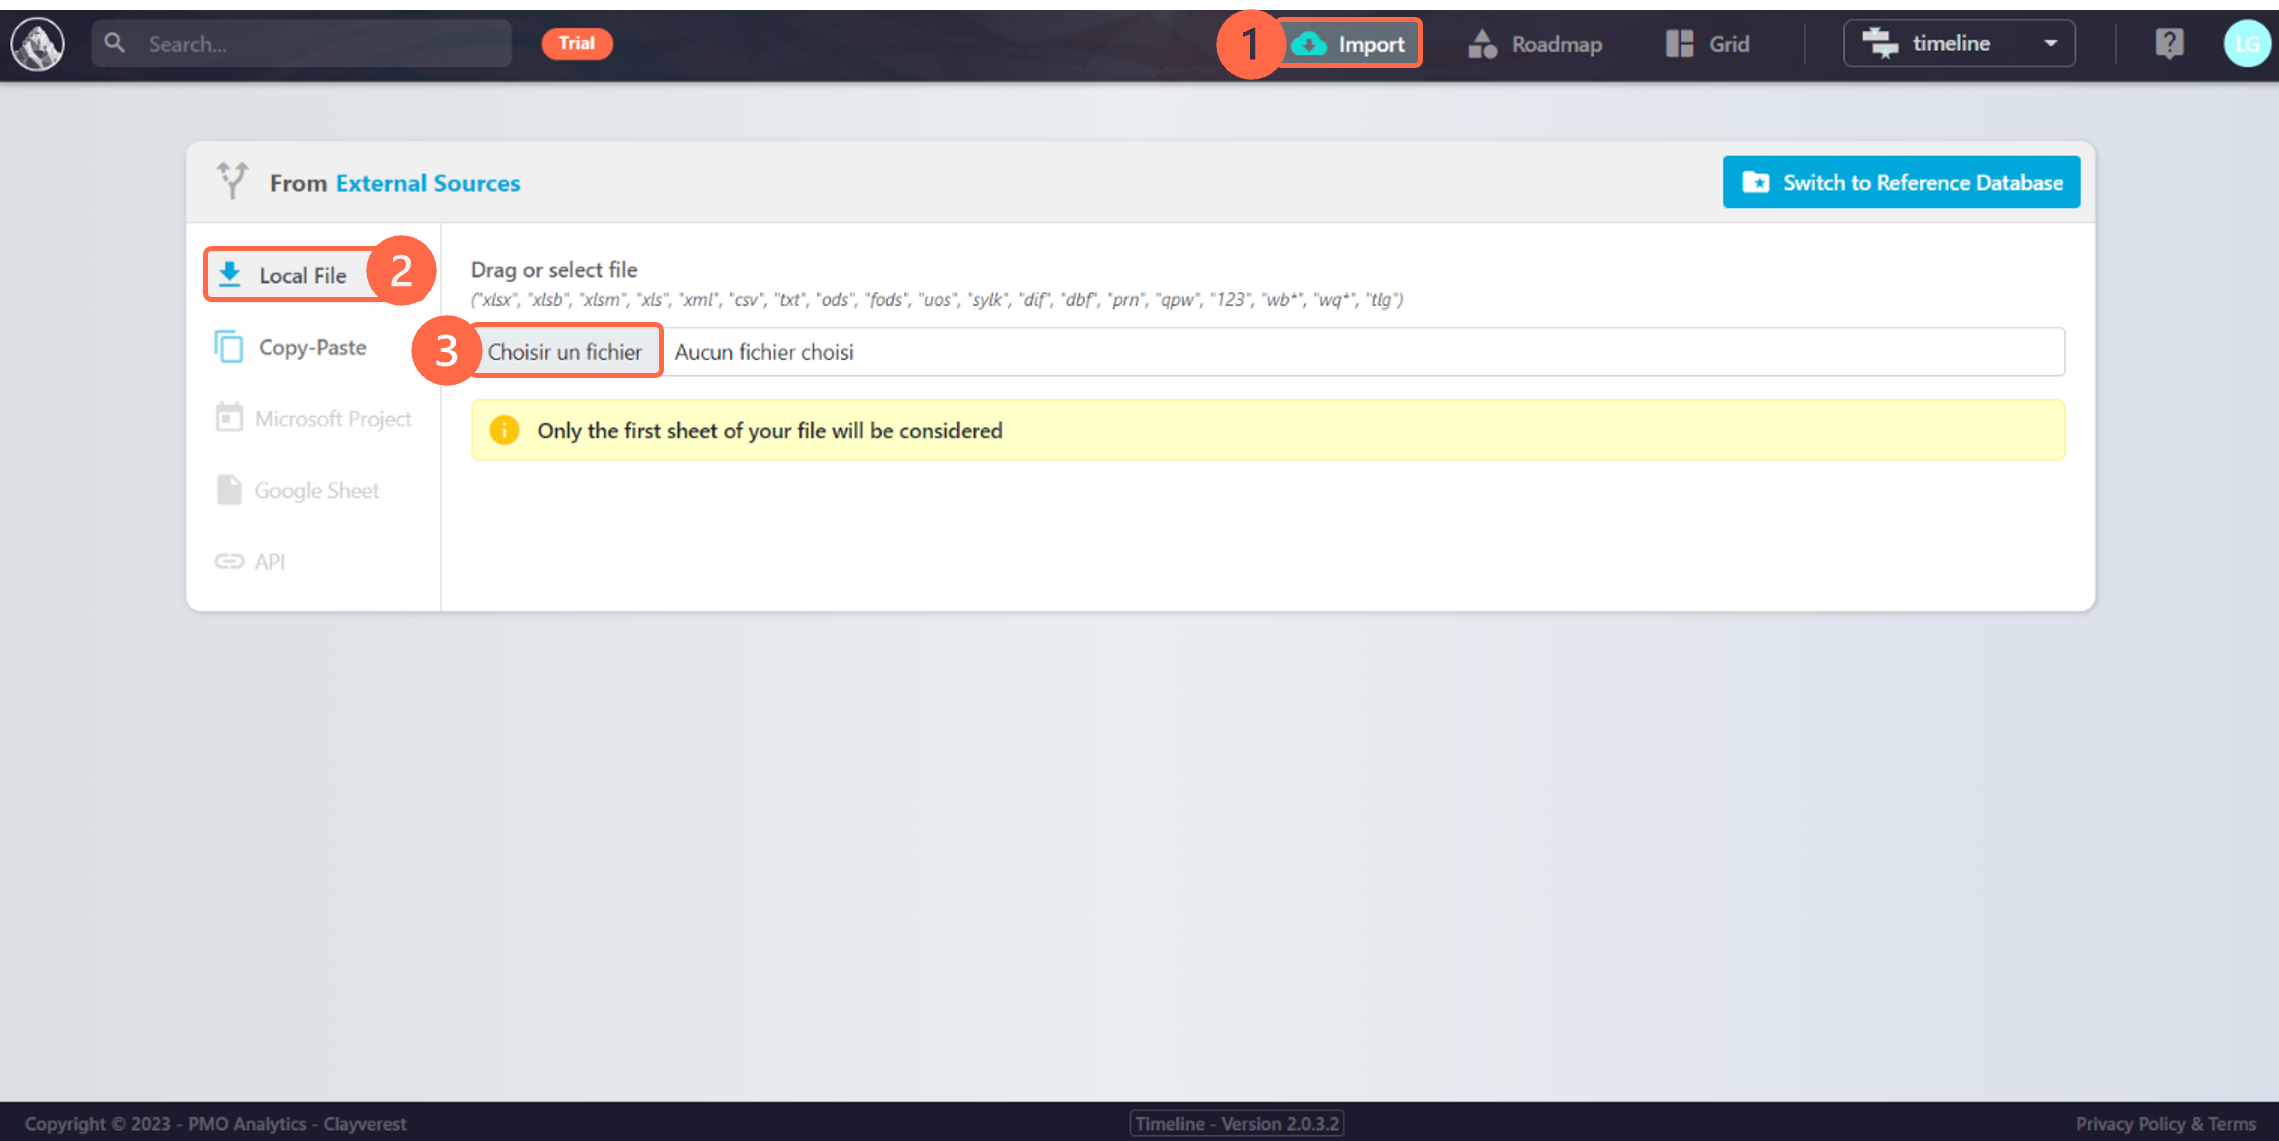Click the Timeline Version 2.0.3.2 label

click(x=1237, y=1123)
